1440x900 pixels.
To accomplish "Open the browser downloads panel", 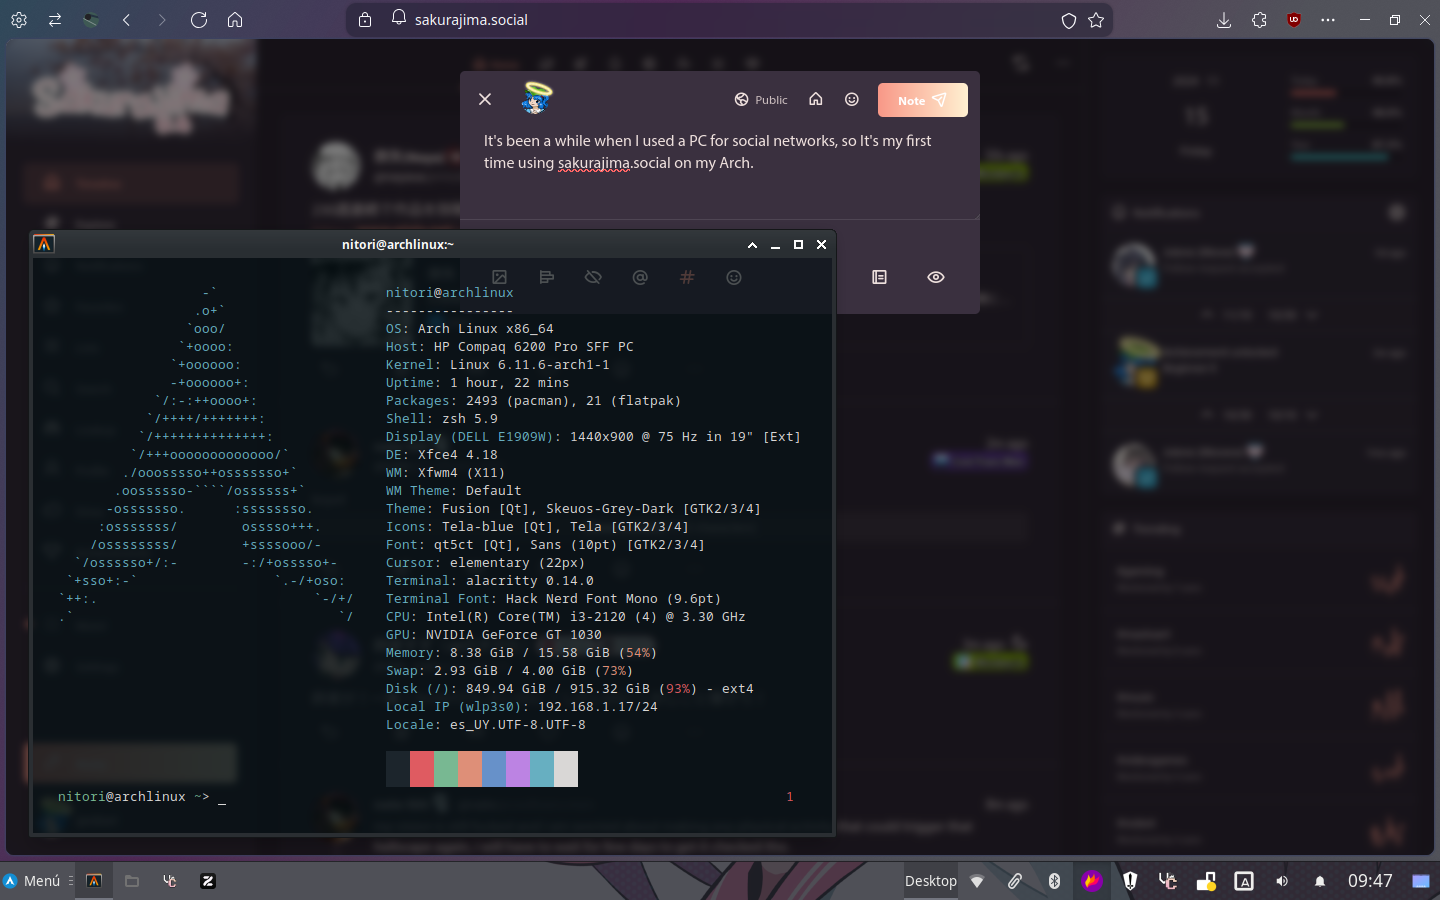I will click(1224, 20).
